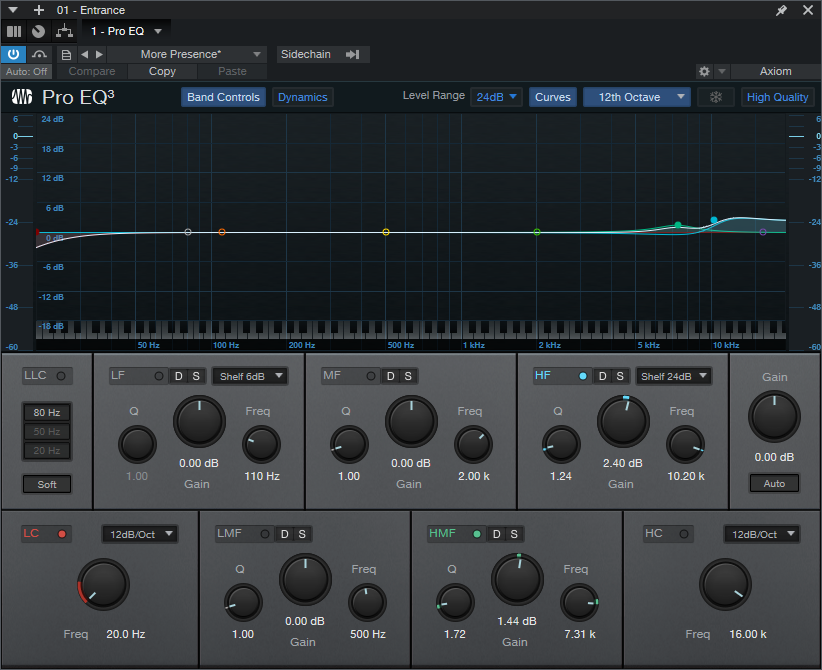
Task: Click the lime LMF band node on graph
Action: tap(536, 232)
